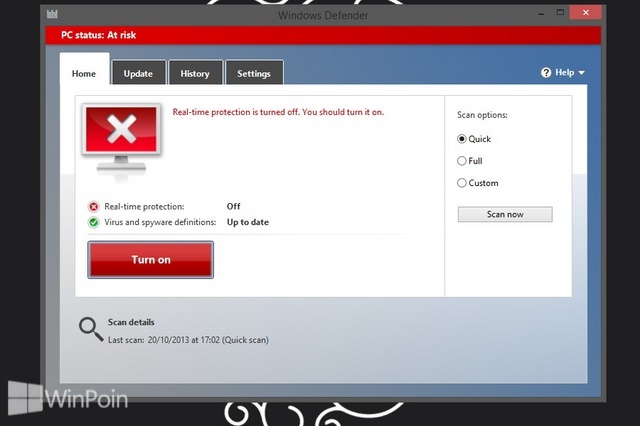The height and width of the screenshot is (426, 640).
Task: Click the magnifying glass Scan details icon
Action: pyautogui.click(x=91, y=329)
